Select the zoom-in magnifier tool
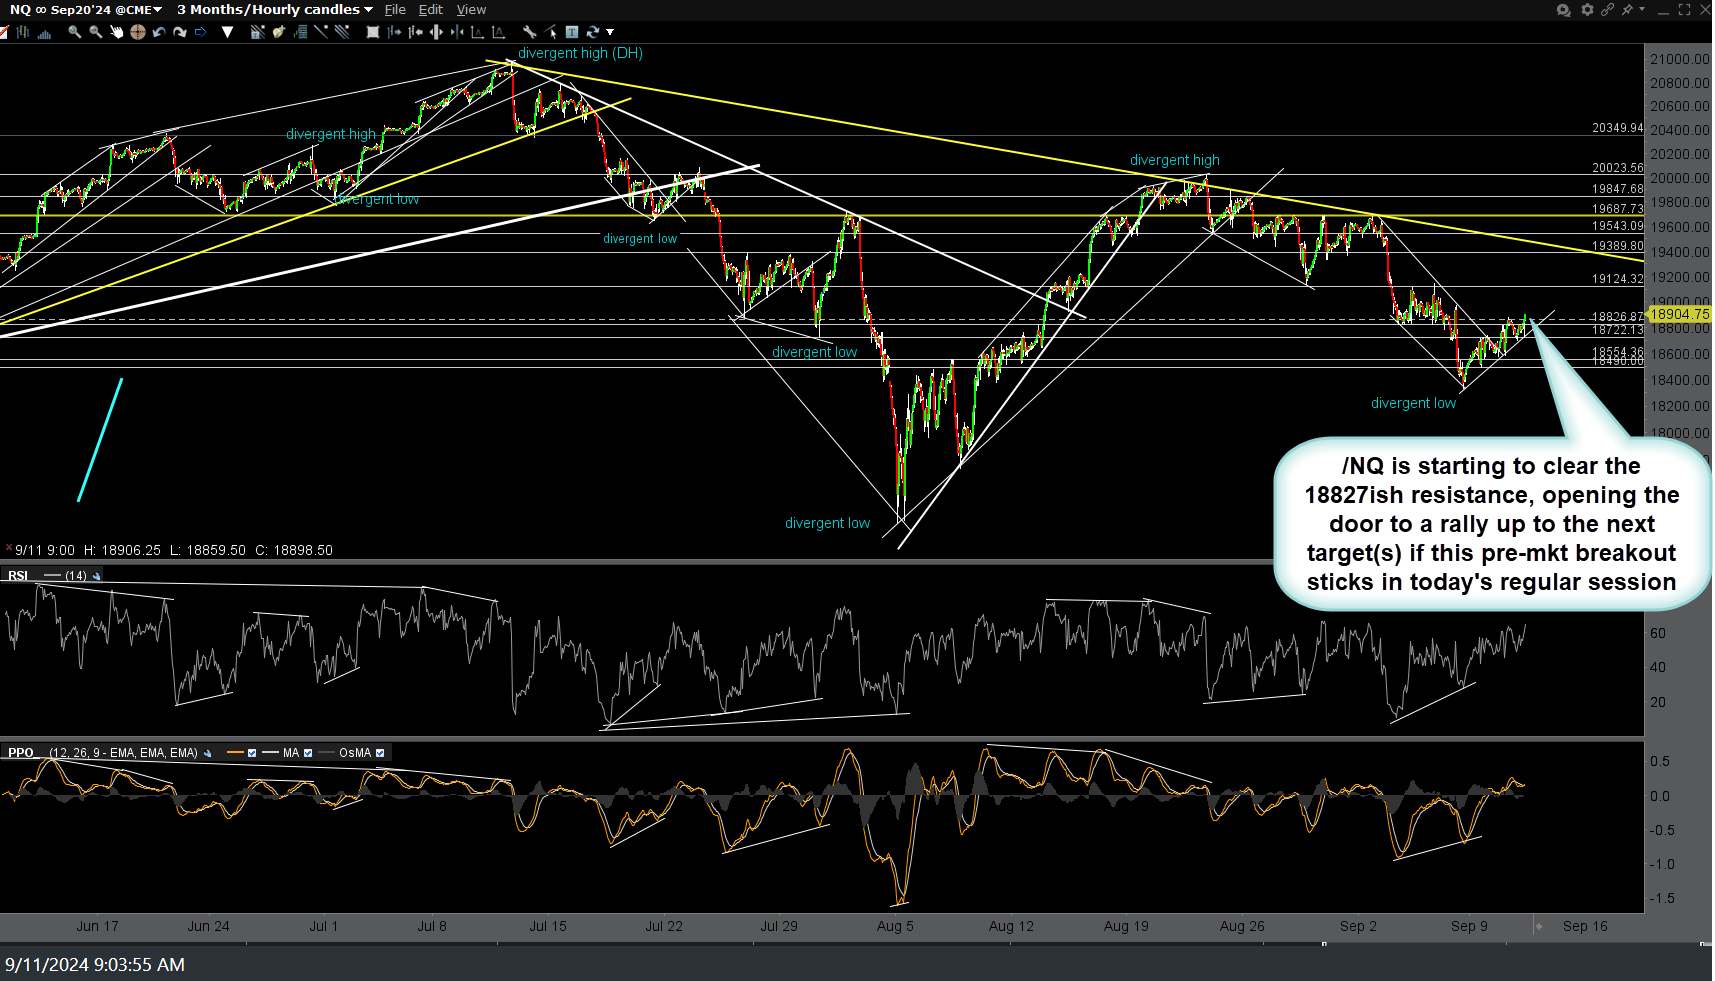The width and height of the screenshot is (1715, 981). pos(74,32)
